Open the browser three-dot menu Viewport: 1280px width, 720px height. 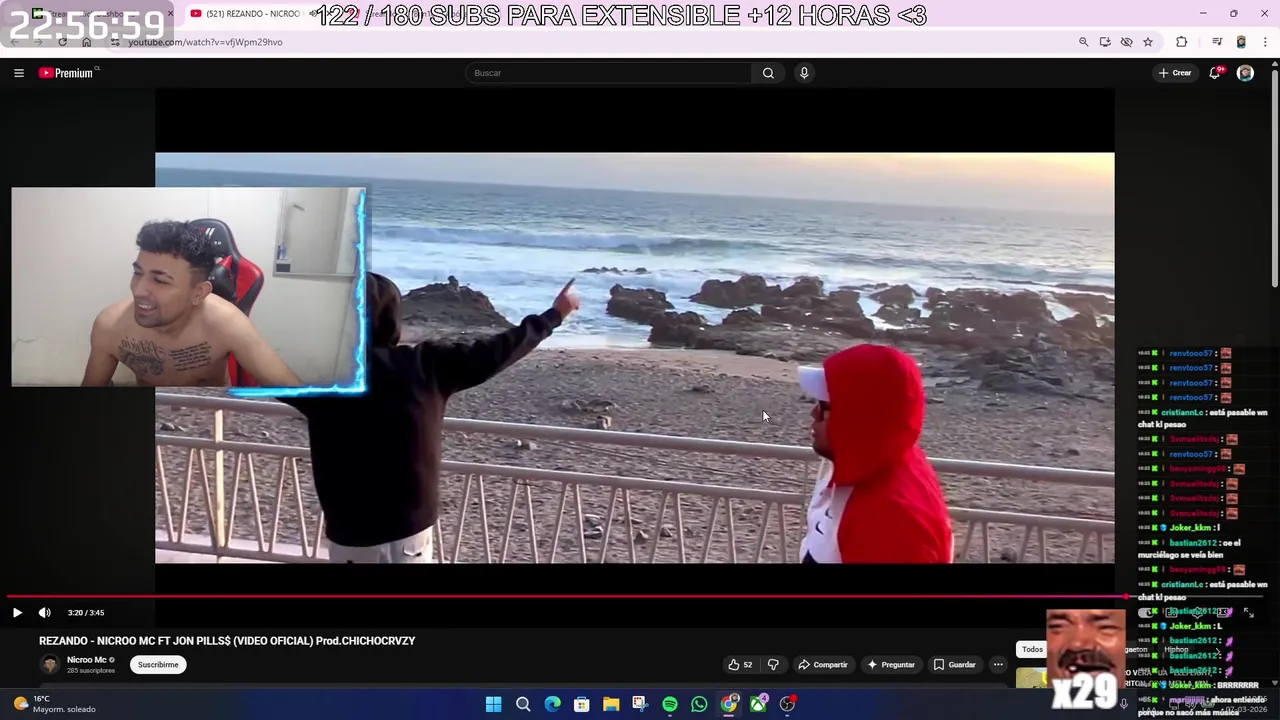(1265, 42)
